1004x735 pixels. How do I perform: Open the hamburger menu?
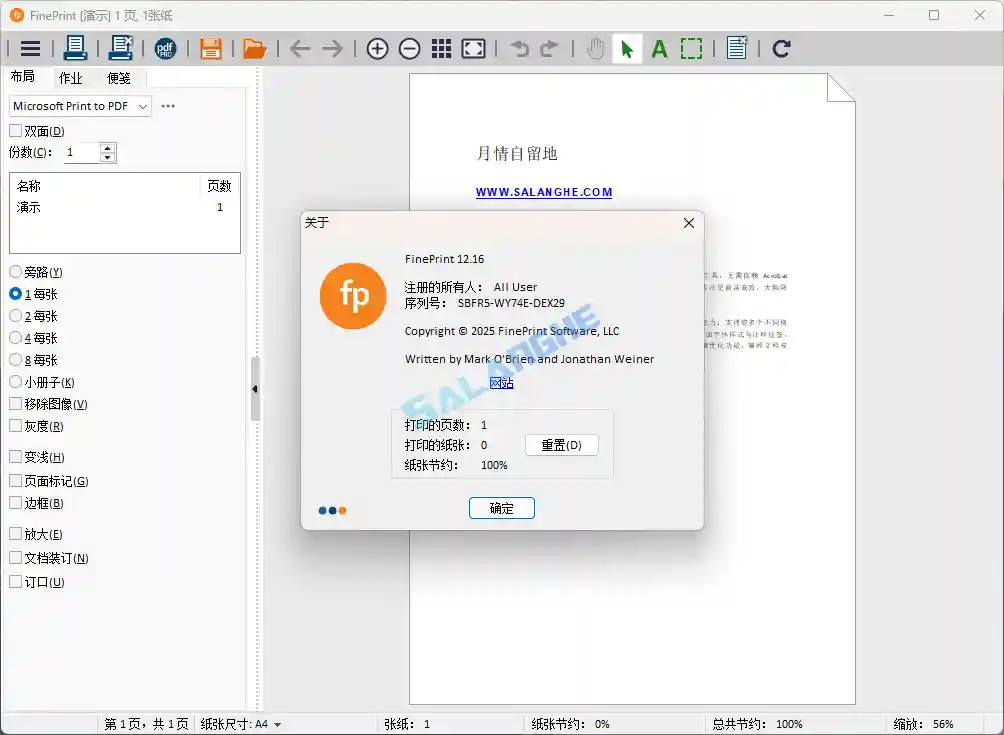(29, 48)
